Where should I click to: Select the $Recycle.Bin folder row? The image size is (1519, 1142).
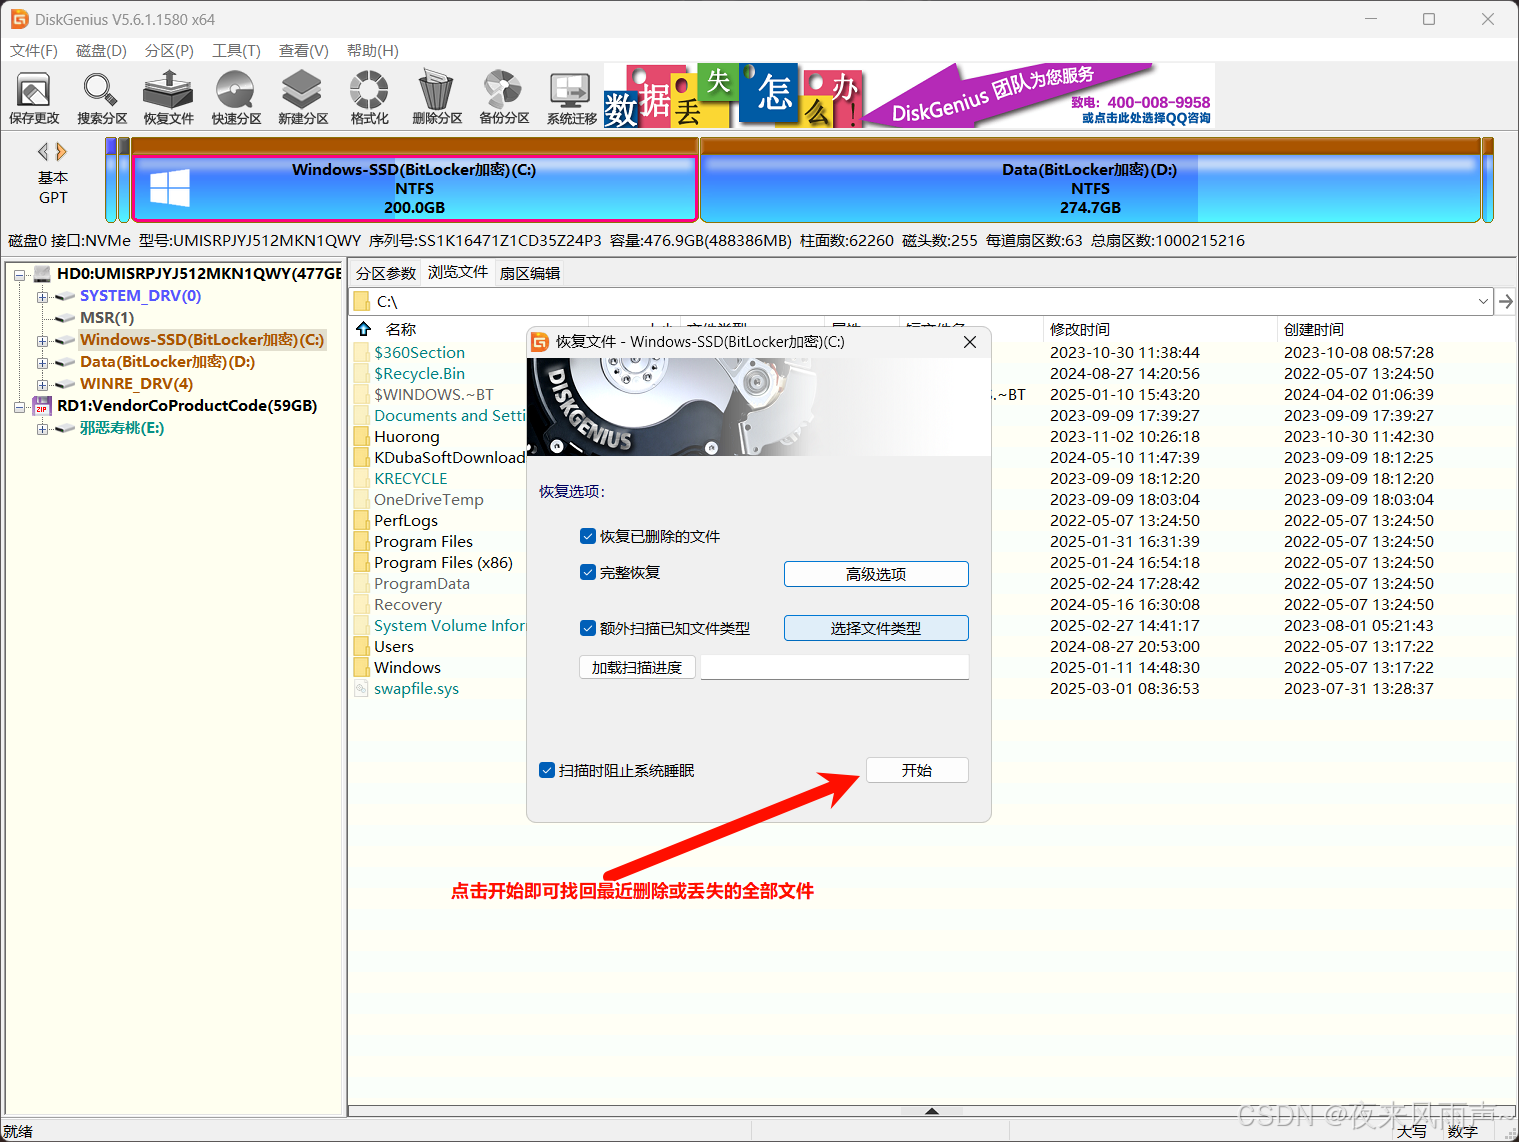[419, 373]
